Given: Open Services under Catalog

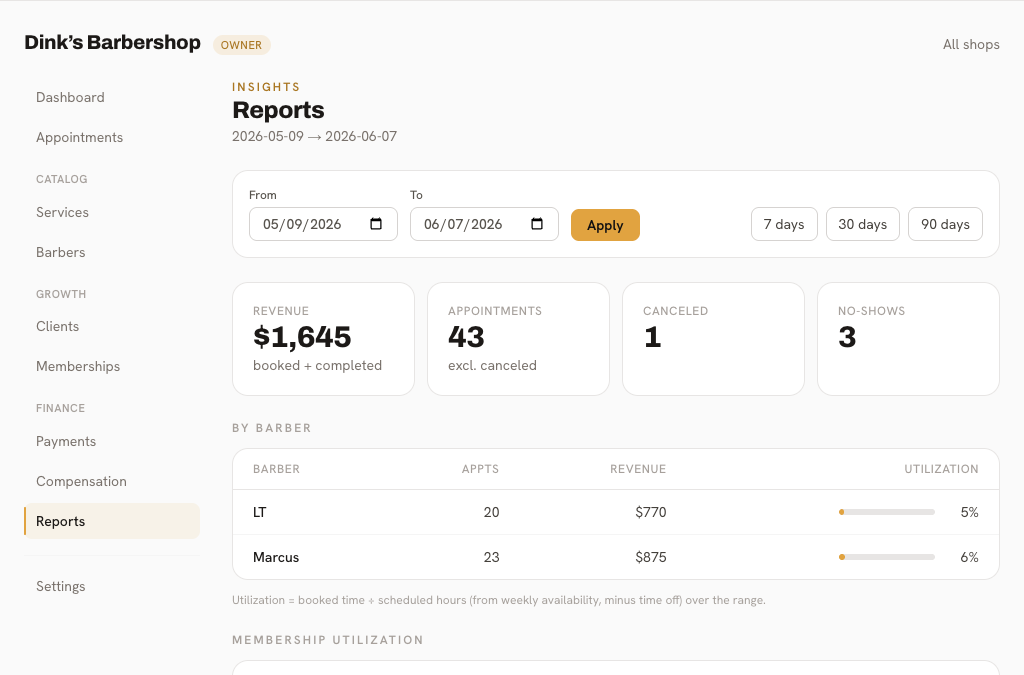Looking at the screenshot, I should point(62,212).
